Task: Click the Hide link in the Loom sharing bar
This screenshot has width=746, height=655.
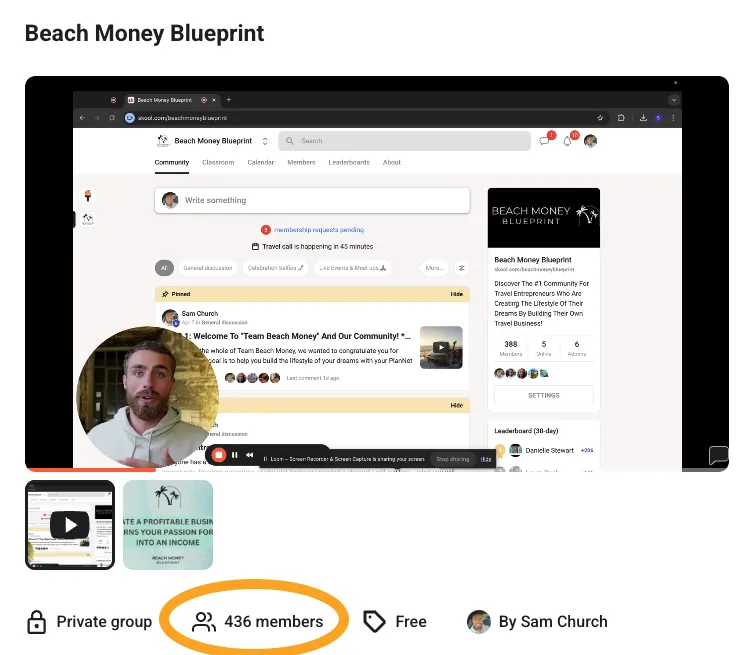Action: coord(486,459)
